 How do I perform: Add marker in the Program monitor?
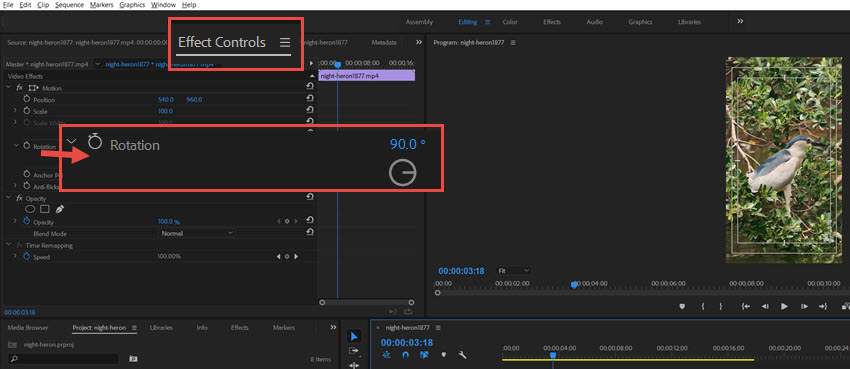tap(682, 307)
